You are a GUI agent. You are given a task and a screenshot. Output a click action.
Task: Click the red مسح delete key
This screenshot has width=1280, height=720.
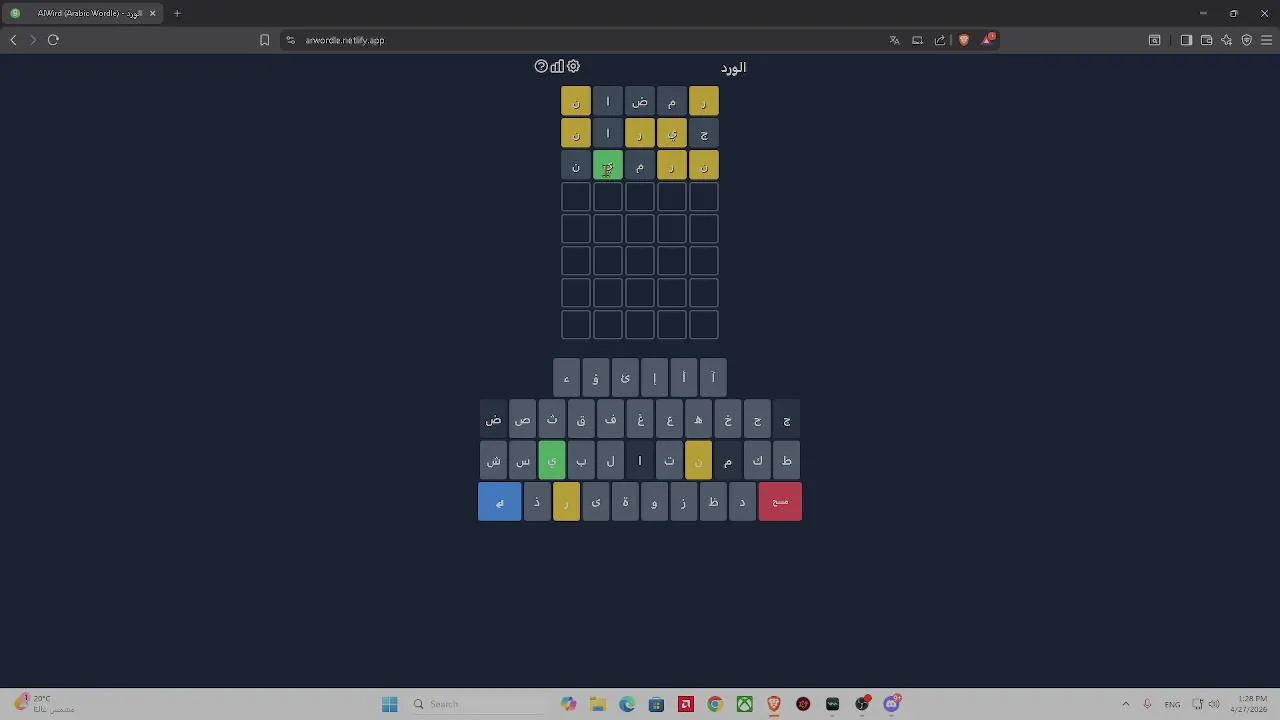click(x=780, y=502)
